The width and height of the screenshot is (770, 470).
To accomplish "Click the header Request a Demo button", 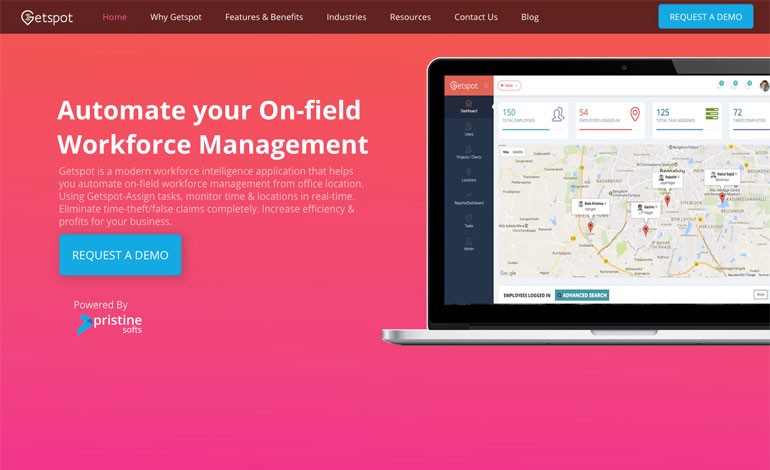I will [706, 16].
